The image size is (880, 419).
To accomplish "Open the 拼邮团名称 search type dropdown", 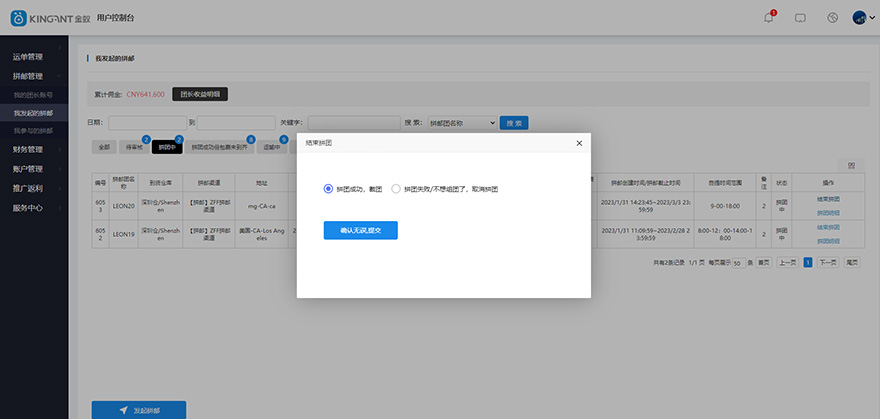I will click(462, 123).
